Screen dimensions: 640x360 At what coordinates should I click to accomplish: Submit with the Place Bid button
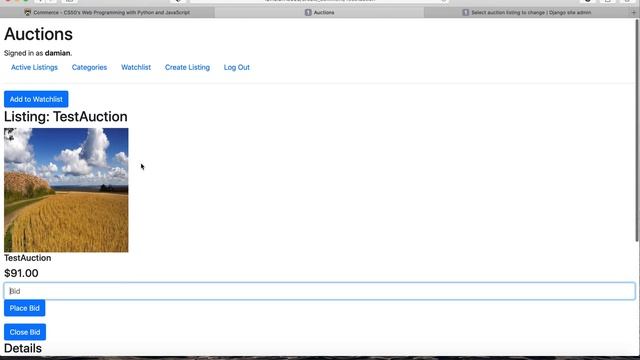point(24,308)
